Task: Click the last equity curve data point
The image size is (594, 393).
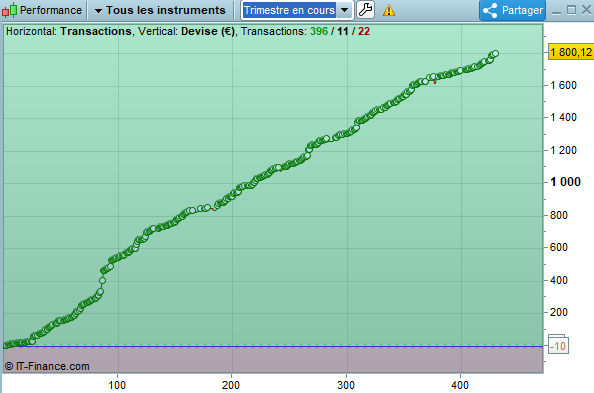Action: pos(495,54)
